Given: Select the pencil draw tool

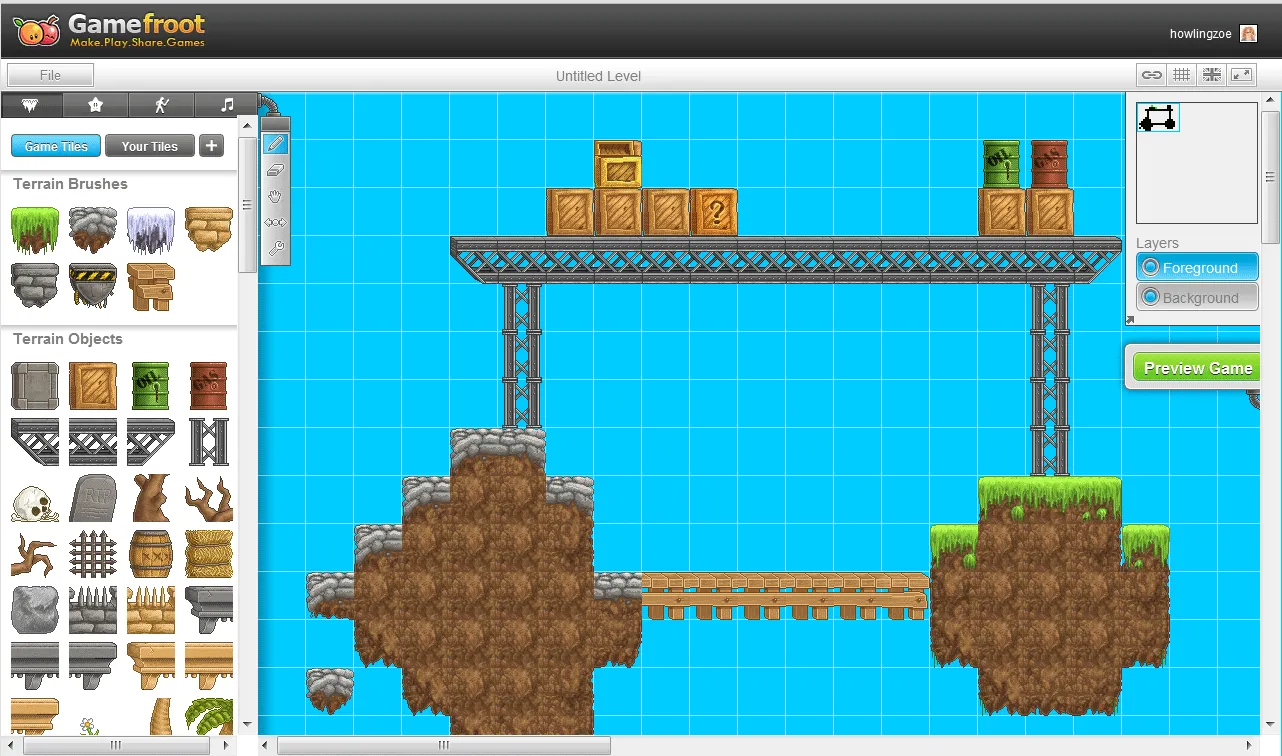Looking at the screenshot, I should pyautogui.click(x=275, y=144).
